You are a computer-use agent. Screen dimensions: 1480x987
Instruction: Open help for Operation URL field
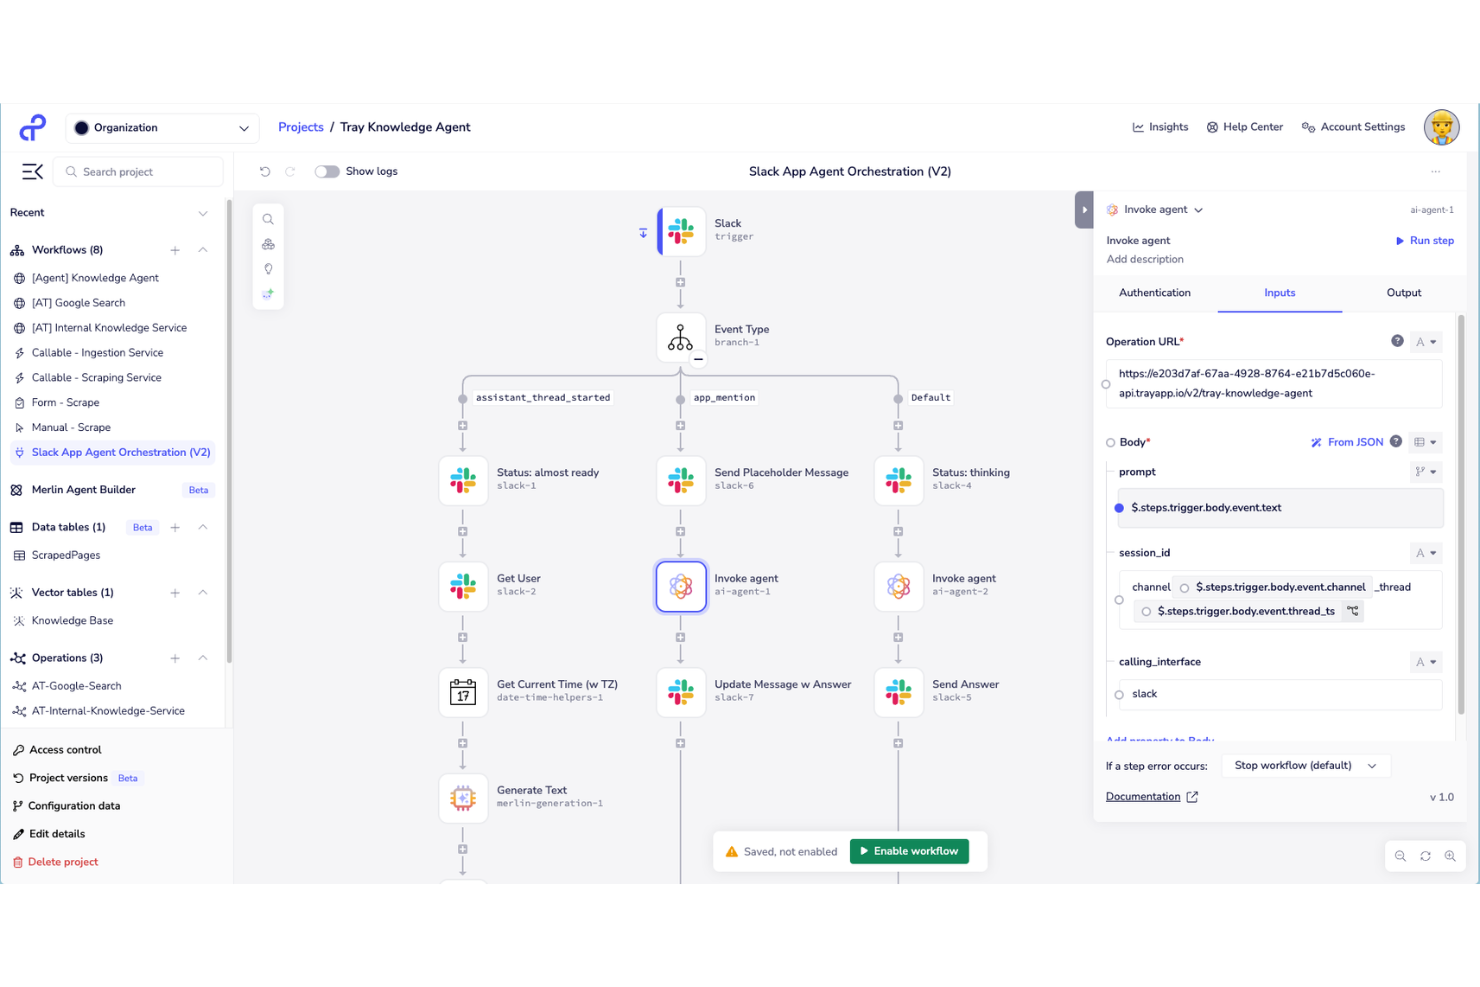tap(1397, 341)
